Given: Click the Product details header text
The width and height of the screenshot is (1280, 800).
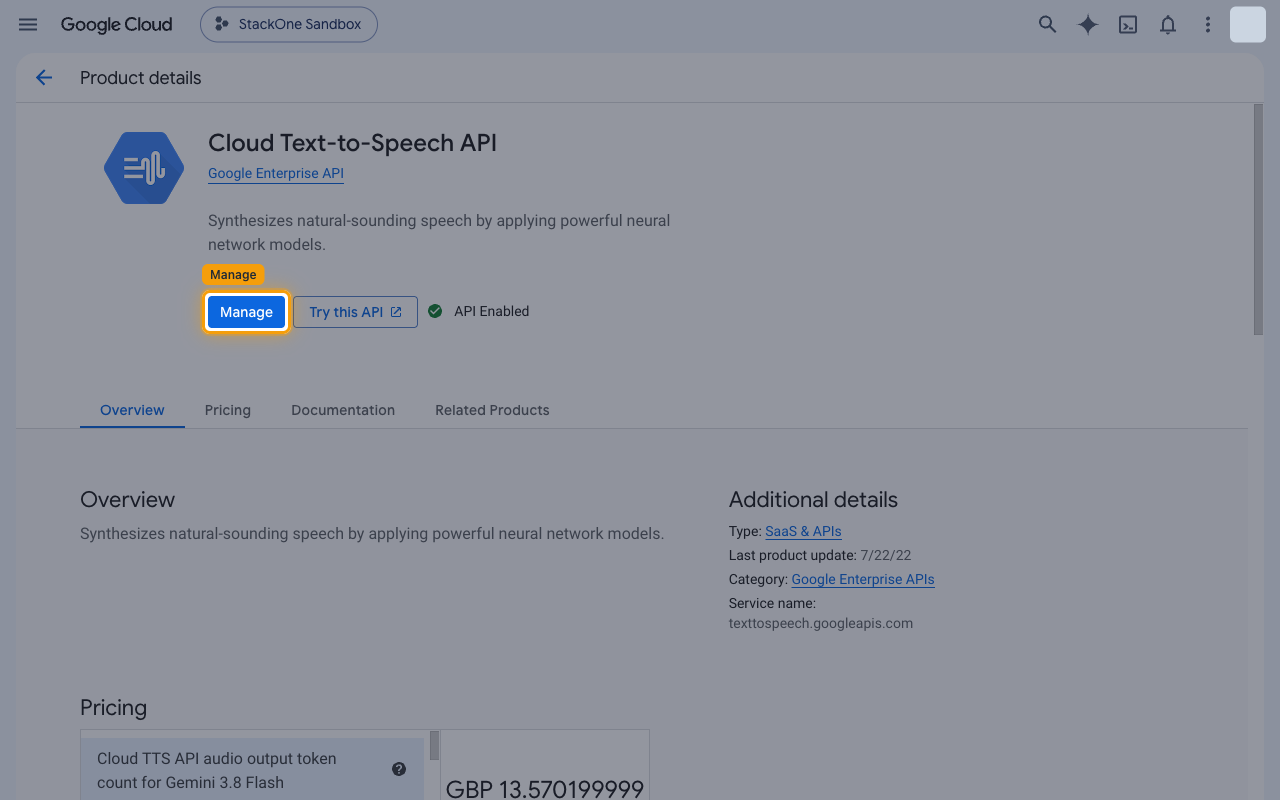Looking at the screenshot, I should (x=141, y=78).
